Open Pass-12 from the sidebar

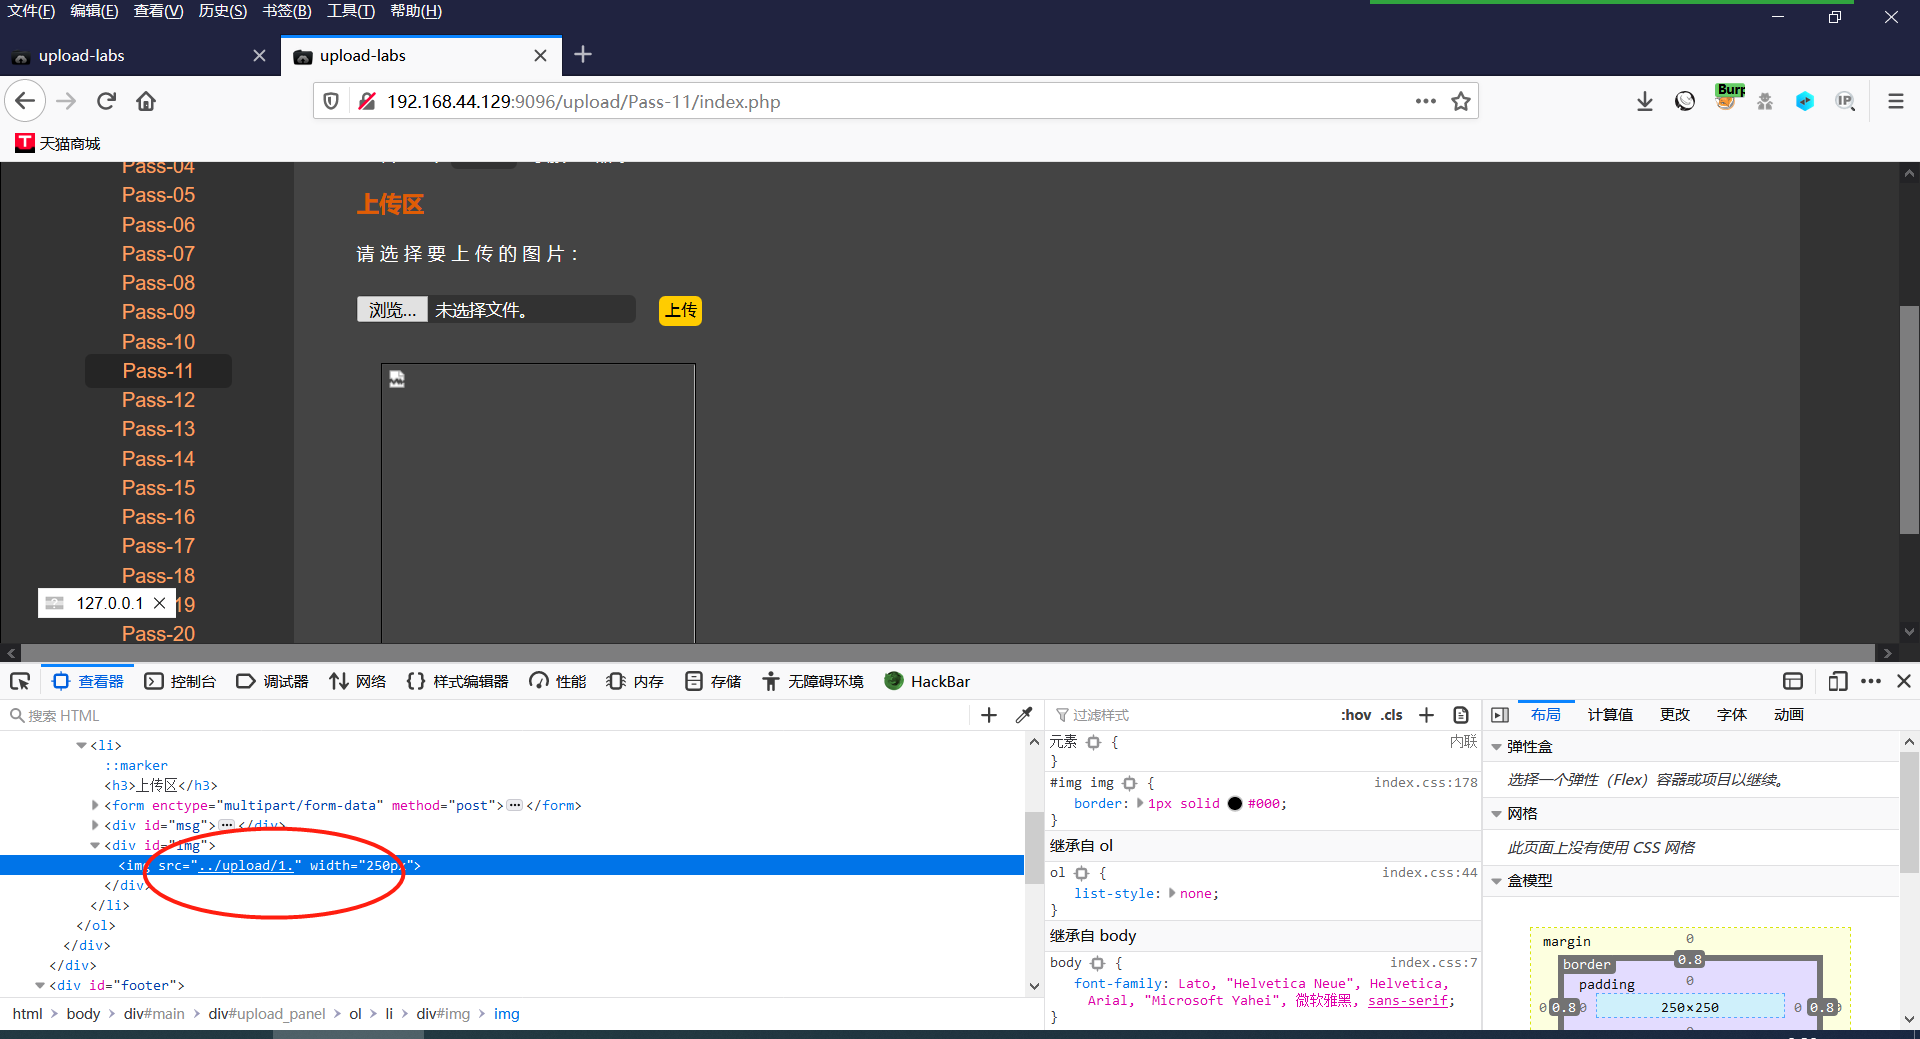pos(159,400)
